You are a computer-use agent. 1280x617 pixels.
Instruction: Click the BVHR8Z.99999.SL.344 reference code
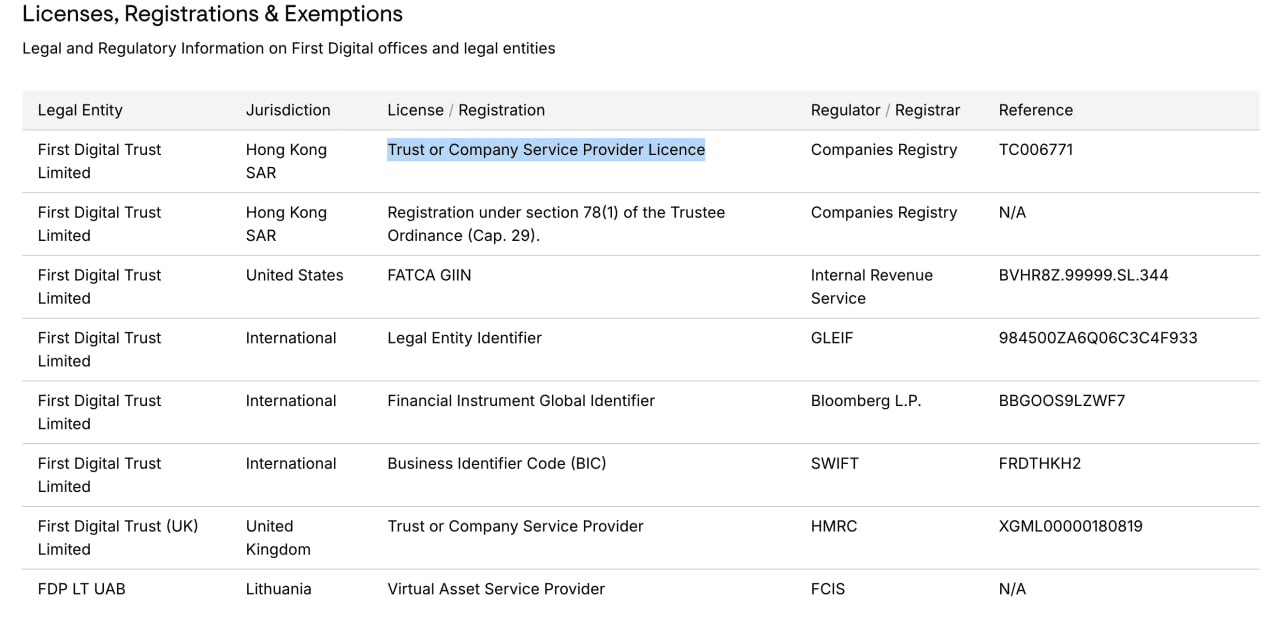pos(1083,276)
